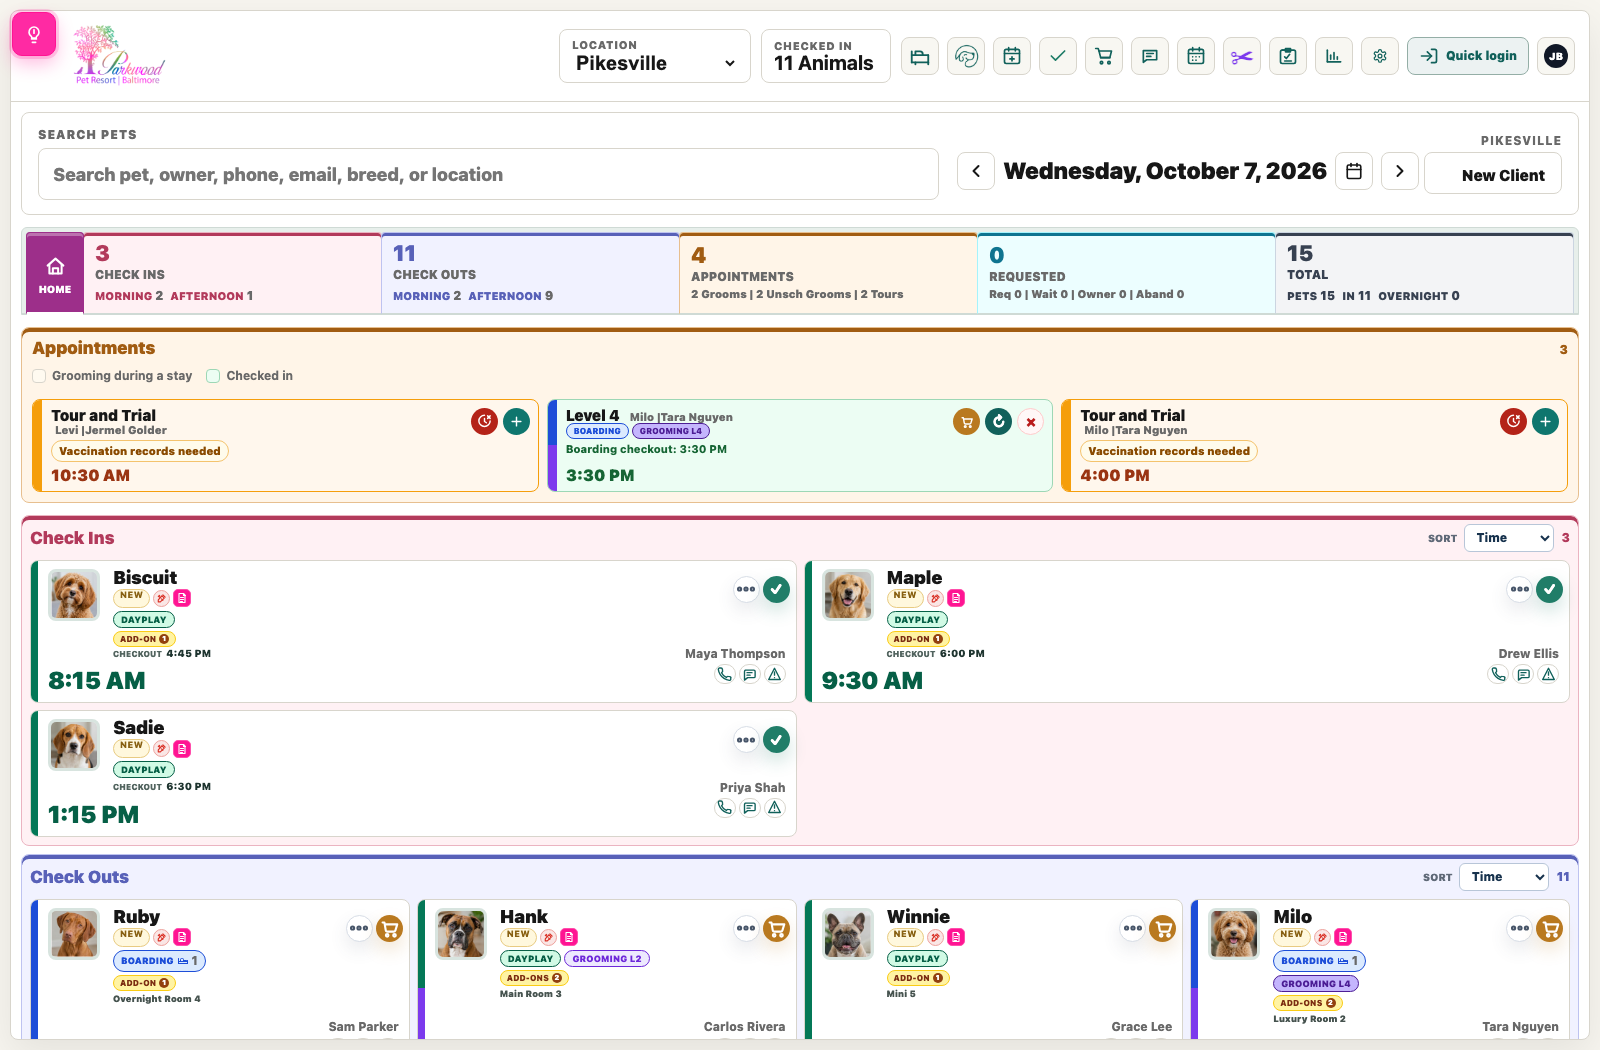Open the Check Ins sort Time dropdown
This screenshot has width=1600, height=1050.
[1509, 538]
